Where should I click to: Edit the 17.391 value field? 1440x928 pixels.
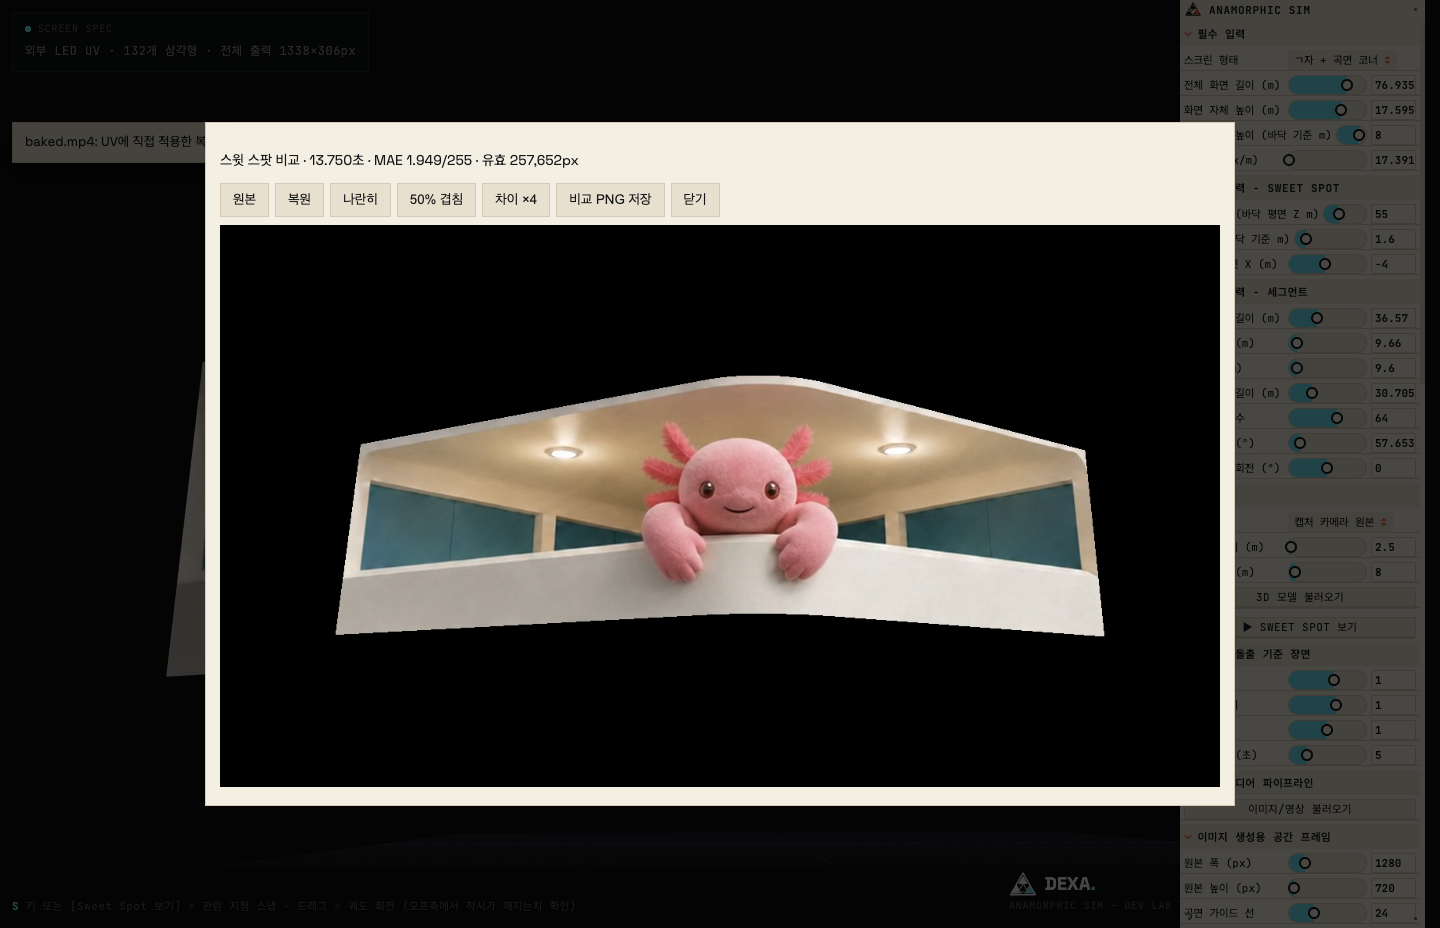1393,160
